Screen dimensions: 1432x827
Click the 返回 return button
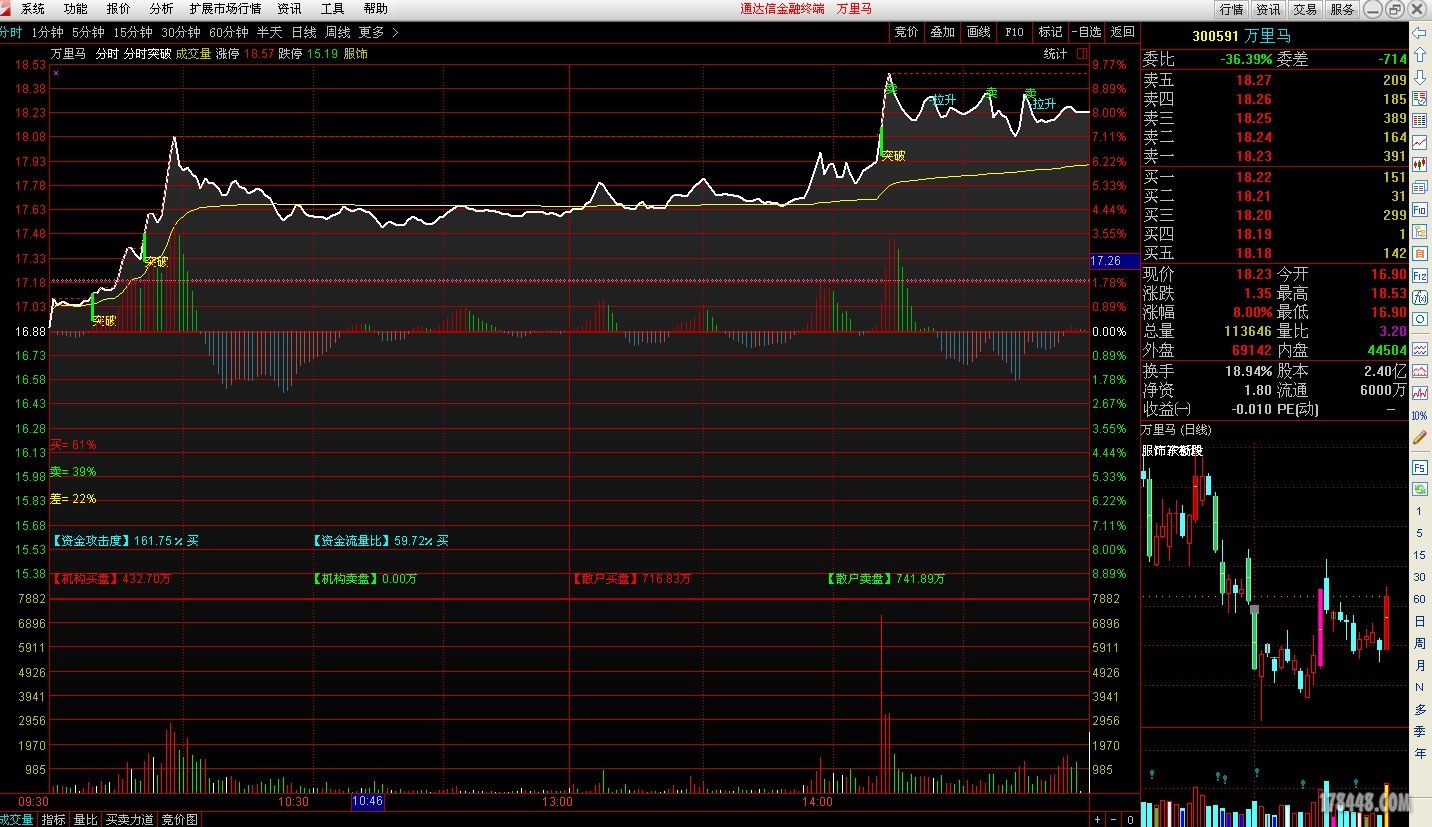point(1122,32)
